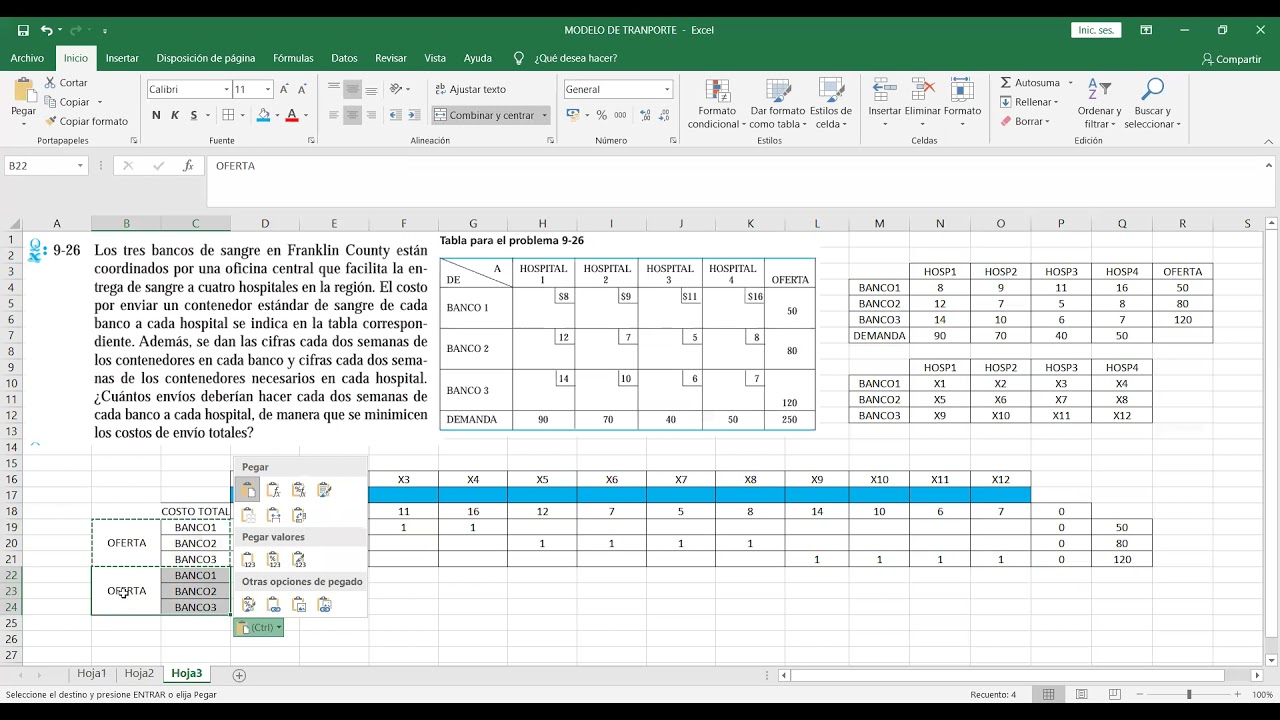This screenshot has height=720, width=1280.
Task: Toggle bold N formatting
Action: [x=156, y=115]
